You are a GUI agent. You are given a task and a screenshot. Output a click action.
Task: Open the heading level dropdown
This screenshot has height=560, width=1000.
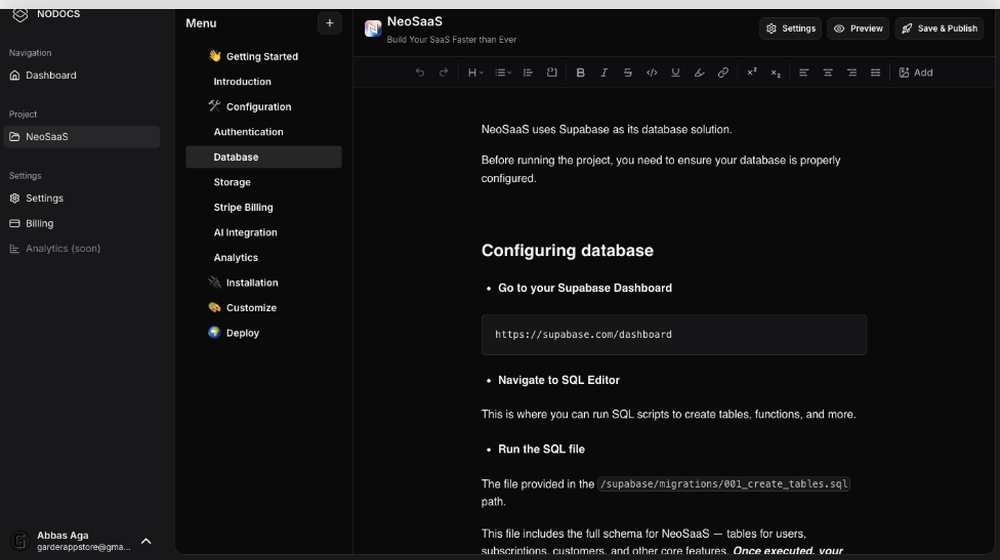(476, 73)
